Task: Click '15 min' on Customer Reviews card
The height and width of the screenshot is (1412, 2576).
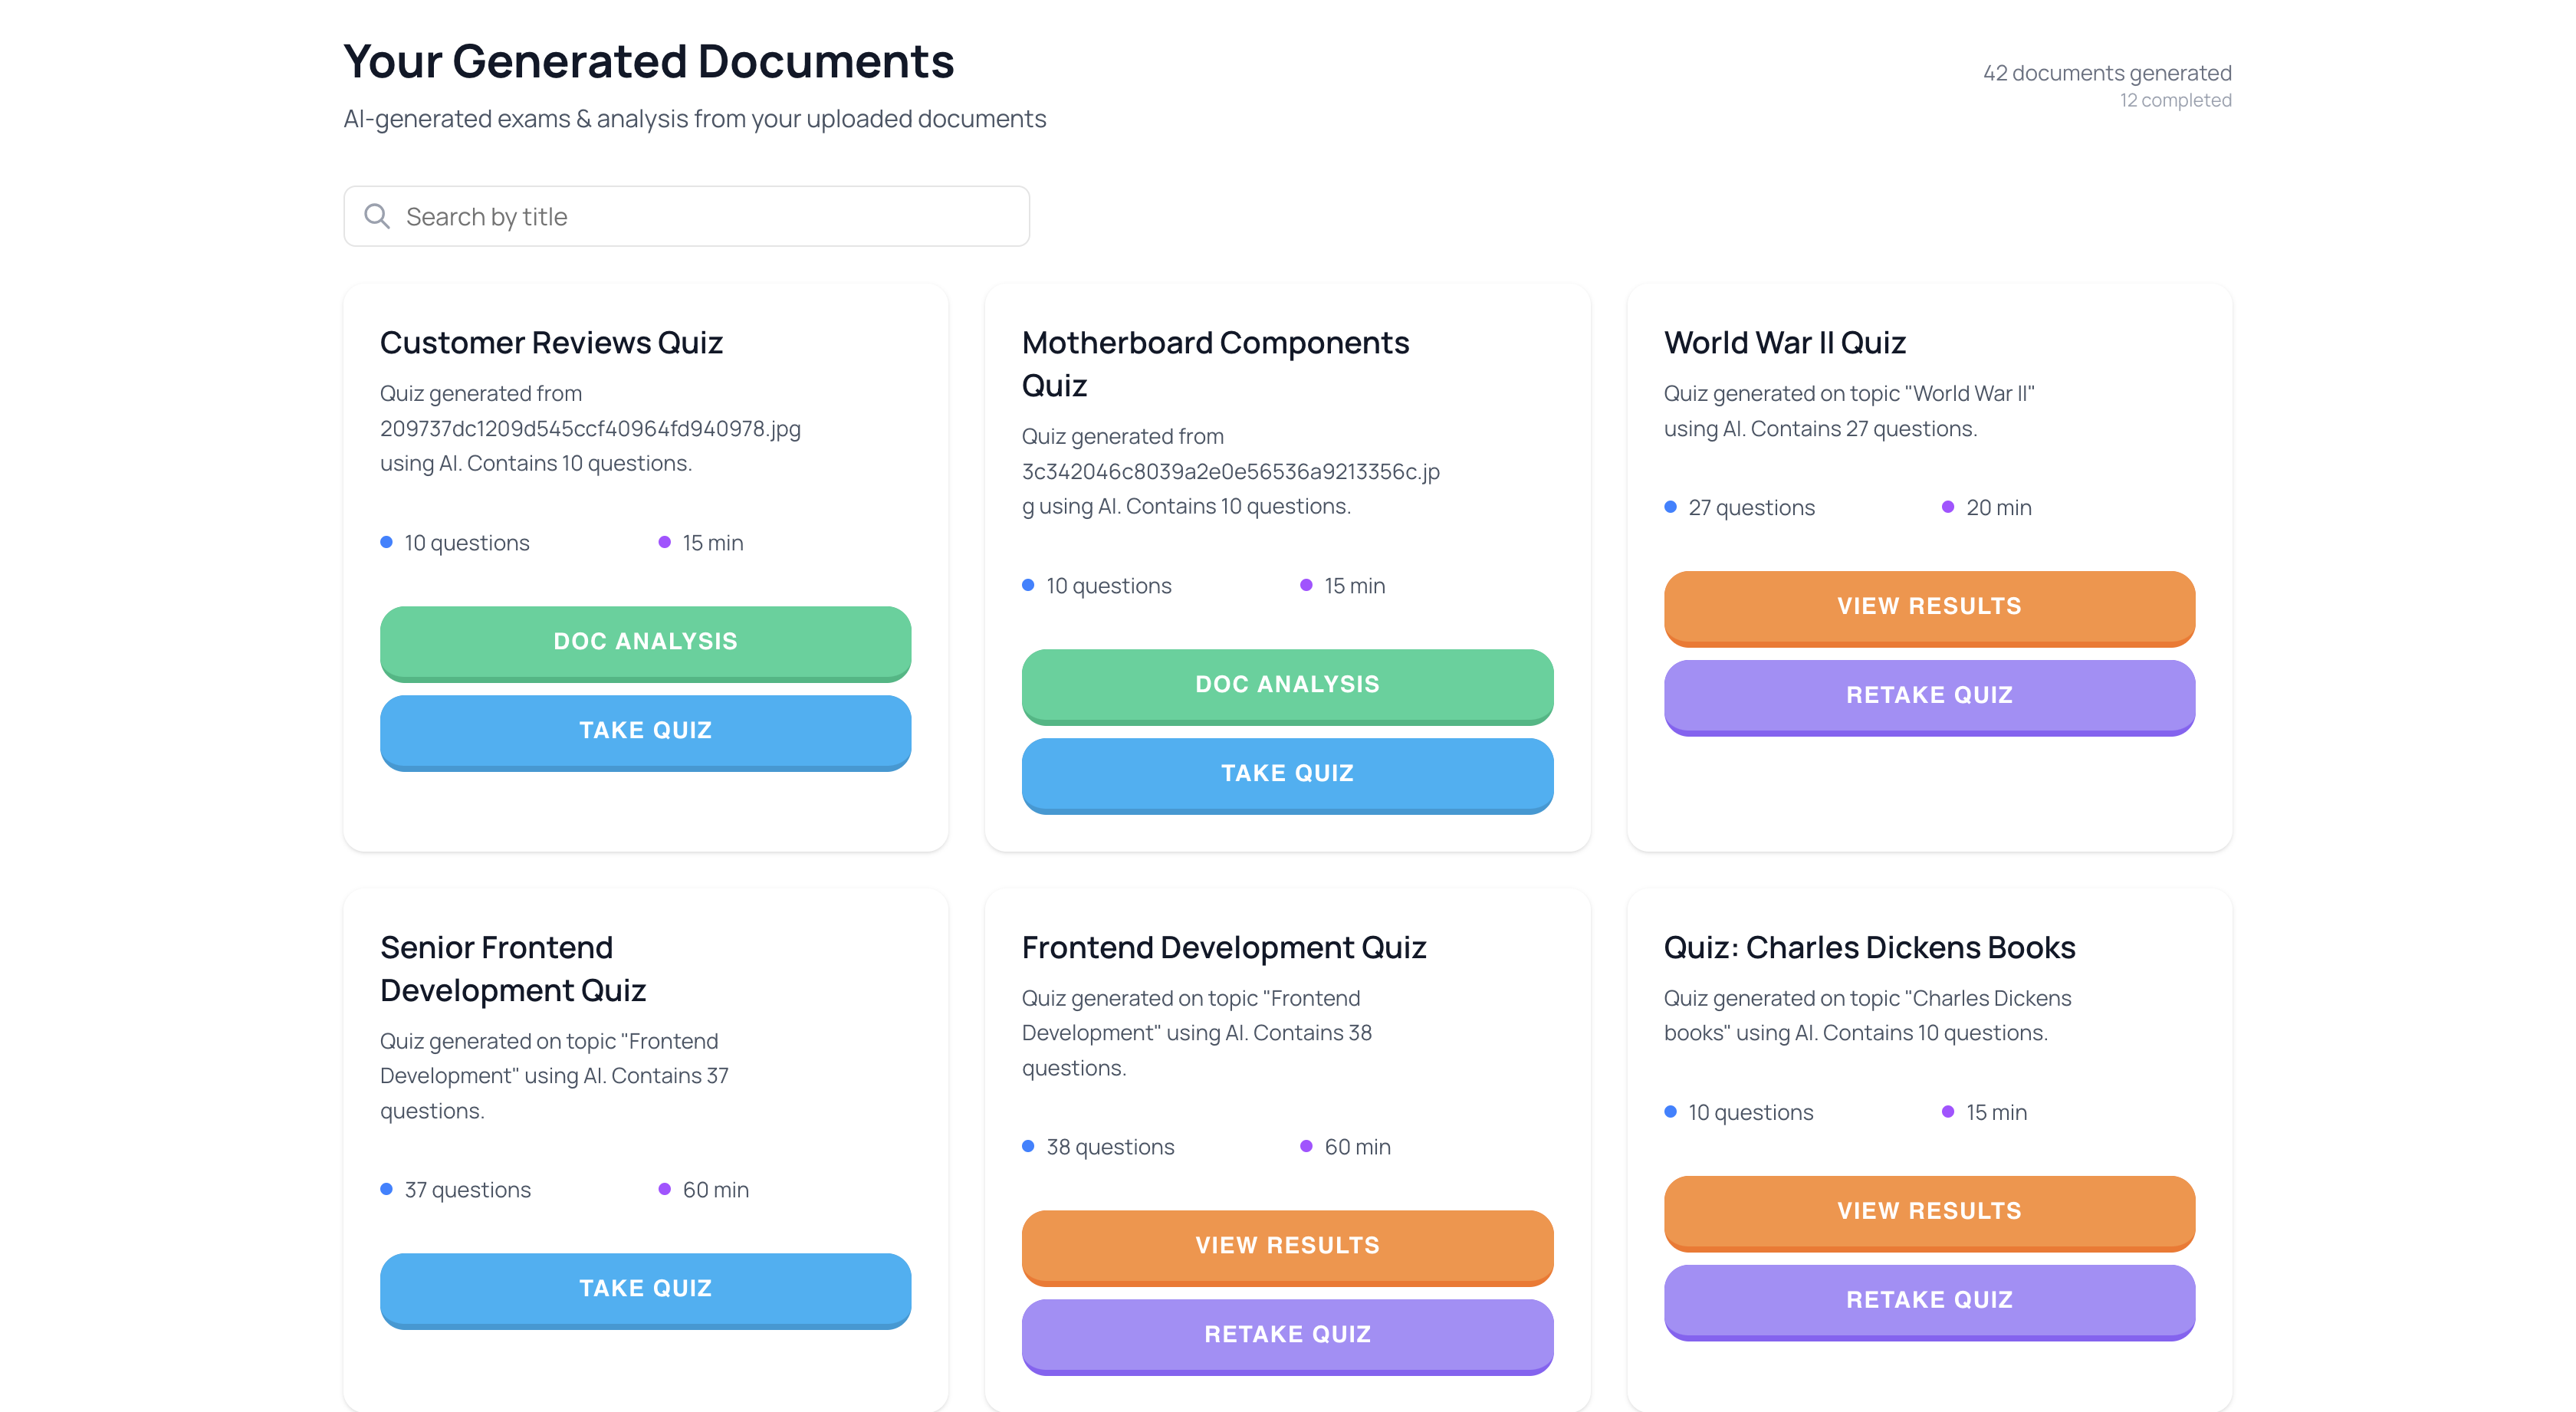Action: pyautogui.click(x=712, y=543)
